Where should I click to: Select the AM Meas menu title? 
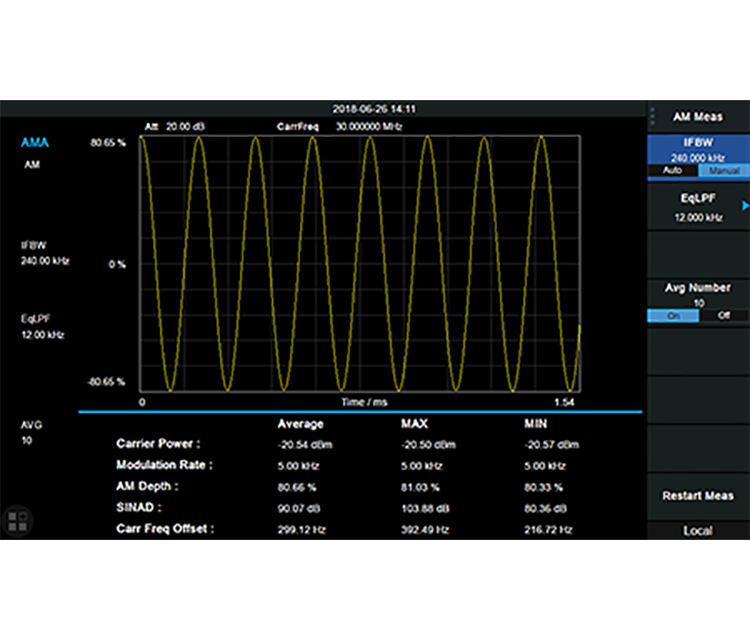coord(697,117)
